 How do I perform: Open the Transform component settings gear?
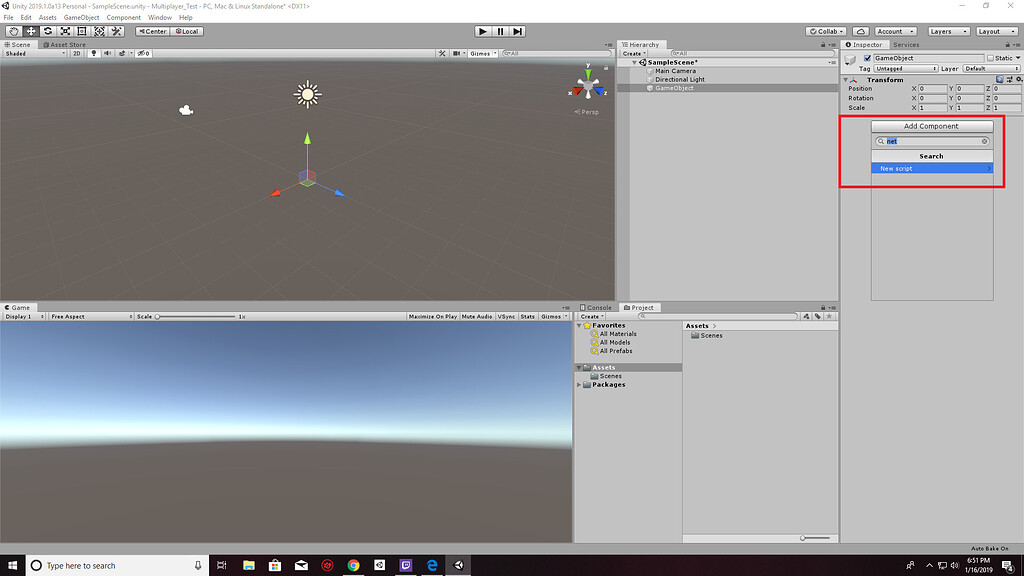click(1019, 79)
